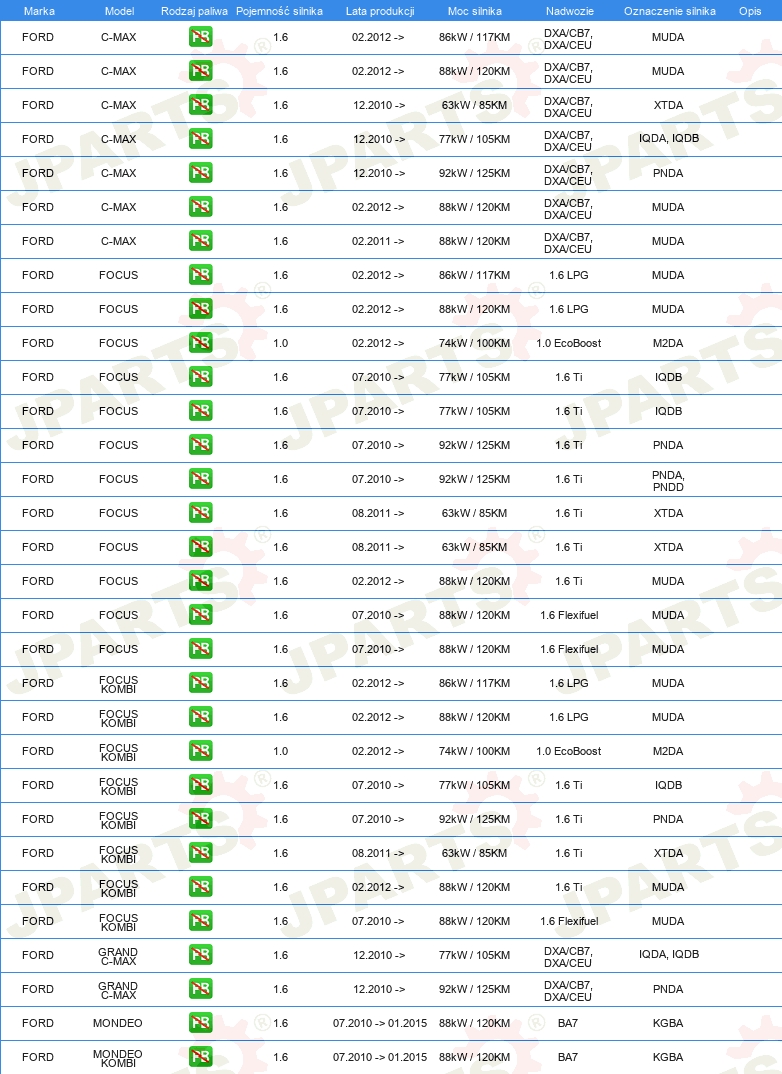
Task: Click the model cell reading MONDEO KOMBI
Action: click(118, 1058)
